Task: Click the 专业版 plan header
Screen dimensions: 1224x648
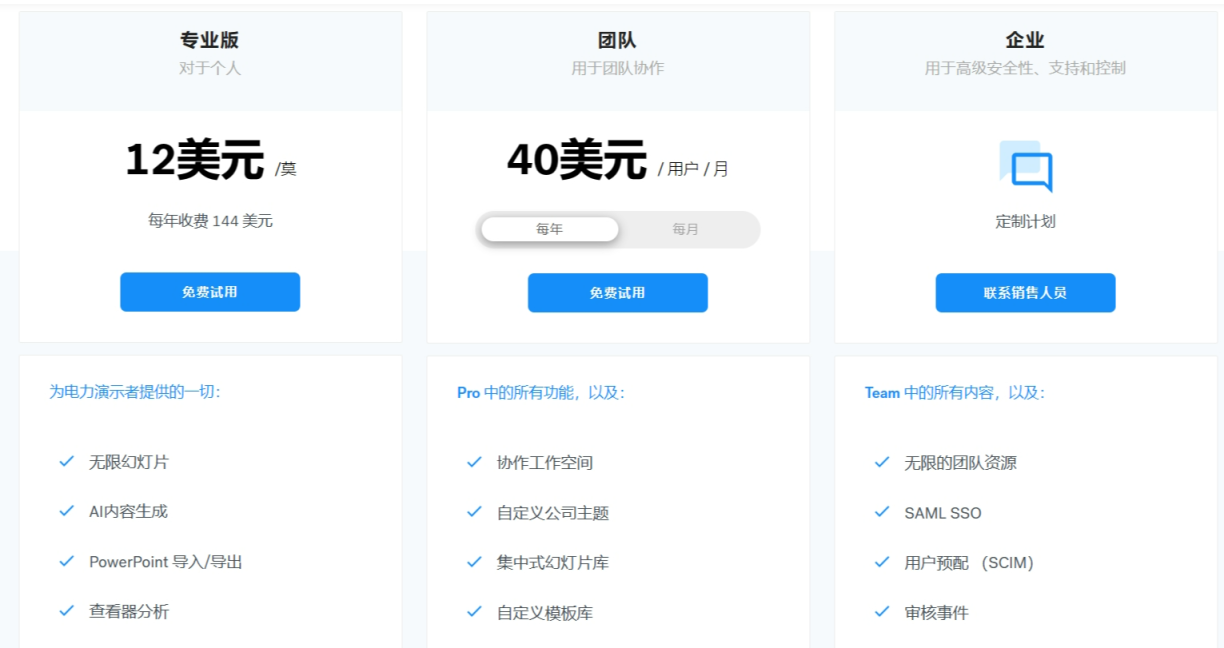Action: [x=210, y=41]
